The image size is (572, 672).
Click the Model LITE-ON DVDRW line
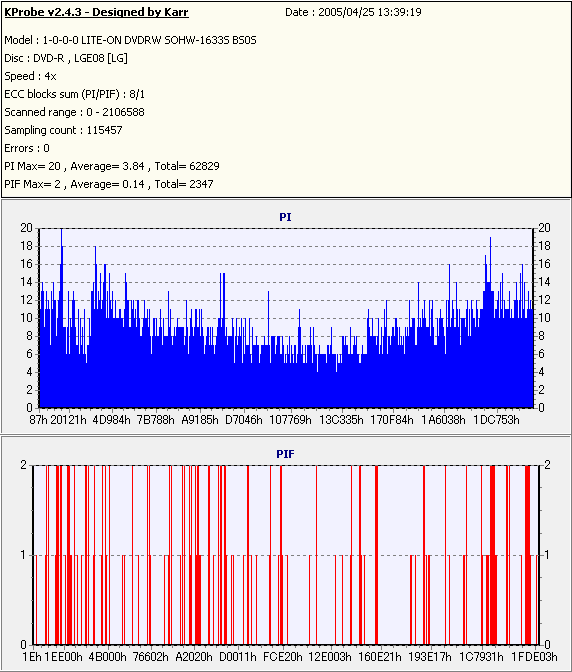click(x=130, y=40)
